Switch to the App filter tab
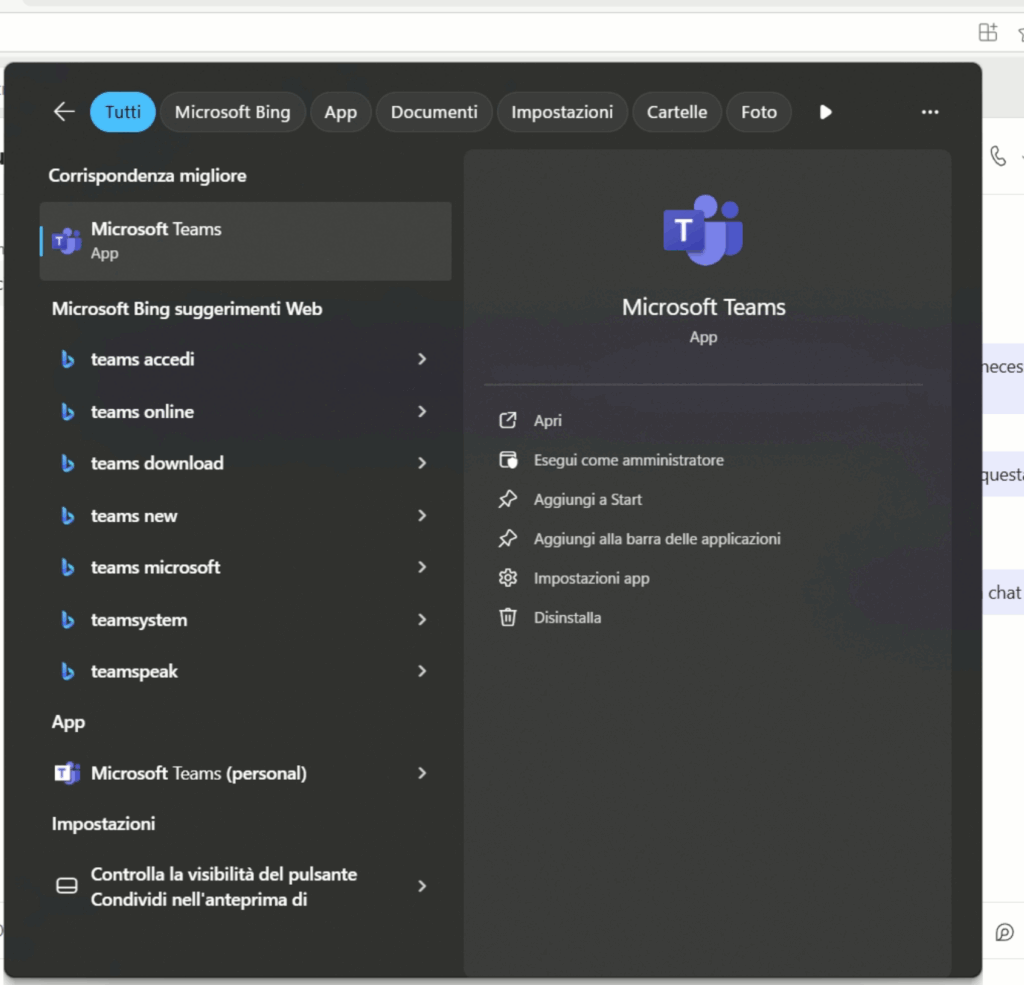 pos(340,112)
